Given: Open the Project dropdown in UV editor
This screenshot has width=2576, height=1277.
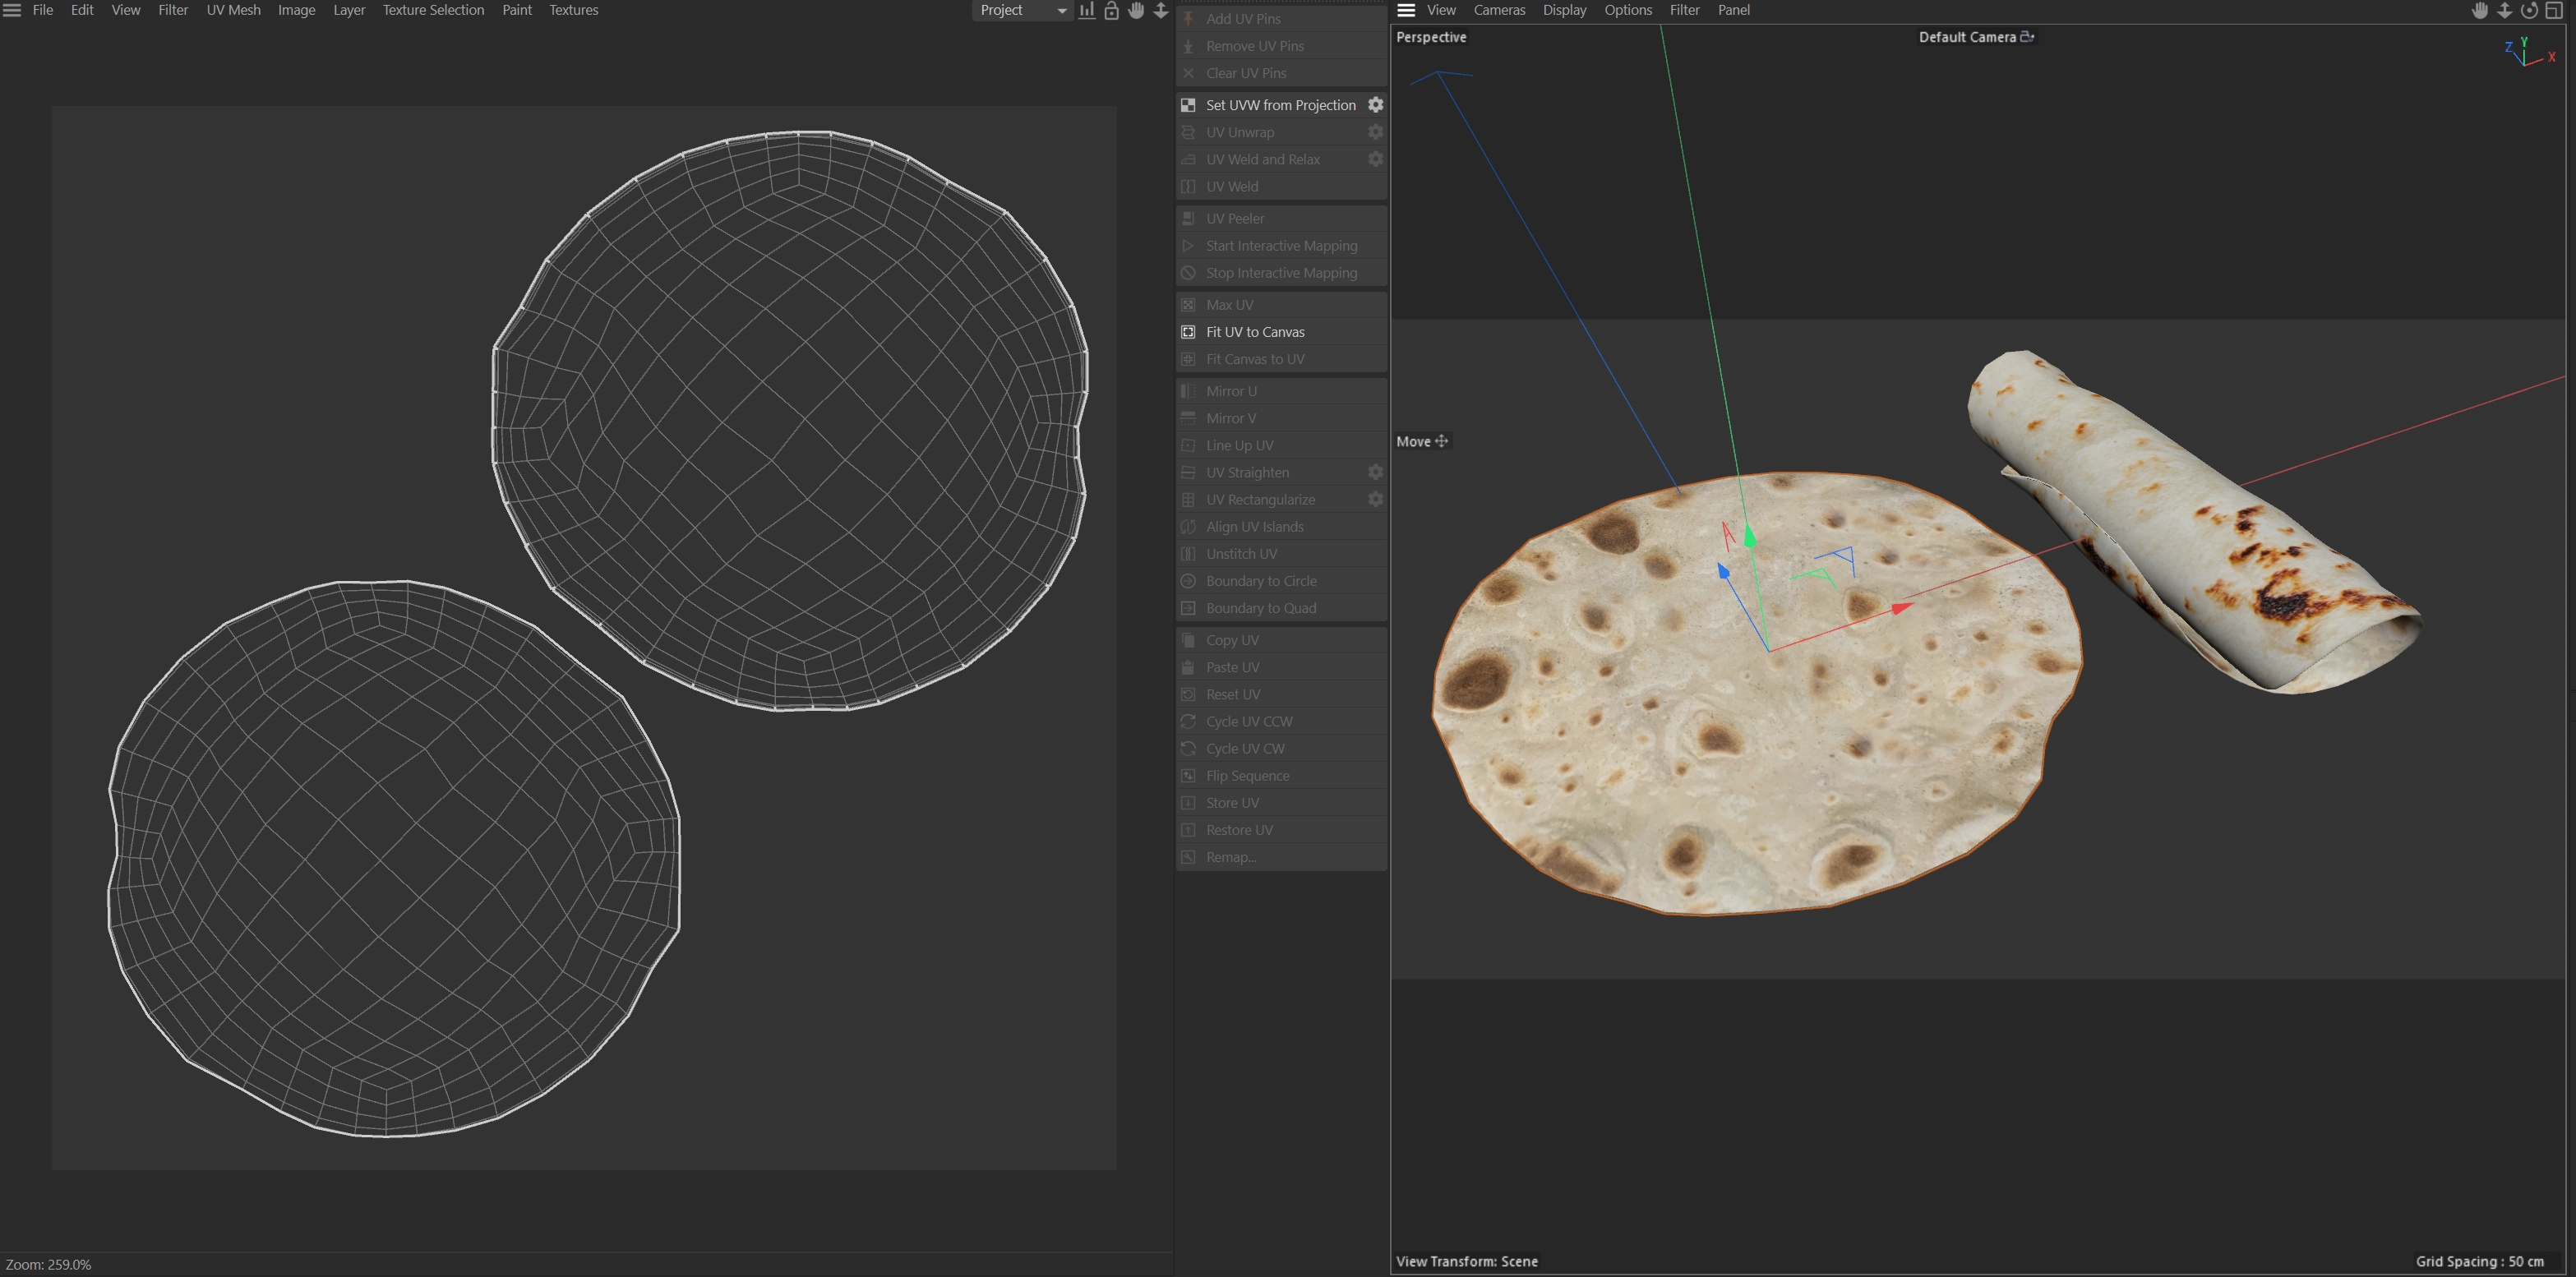Looking at the screenshot, I should tap(1022, 10).
